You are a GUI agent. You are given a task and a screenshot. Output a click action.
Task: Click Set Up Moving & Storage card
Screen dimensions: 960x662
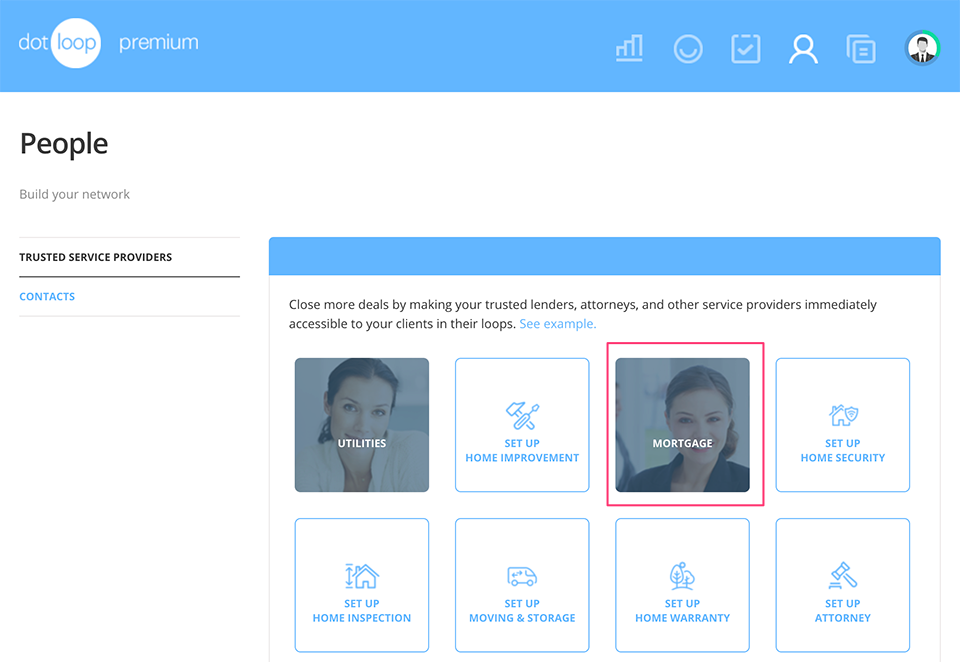pos(522,585)
